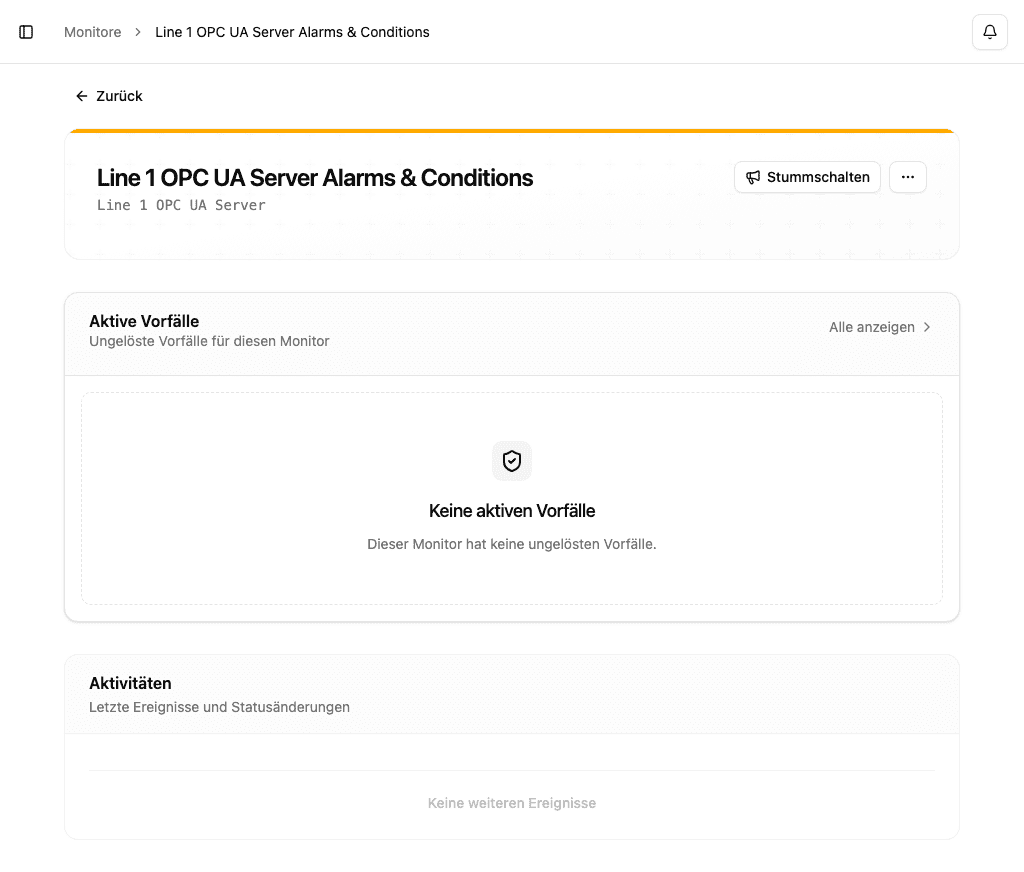Image resolution: width=1024 pixels, height=872 pixels.
Task: Click 'Keine aktiven Vorfälle' text
Action: coord(512,511)
